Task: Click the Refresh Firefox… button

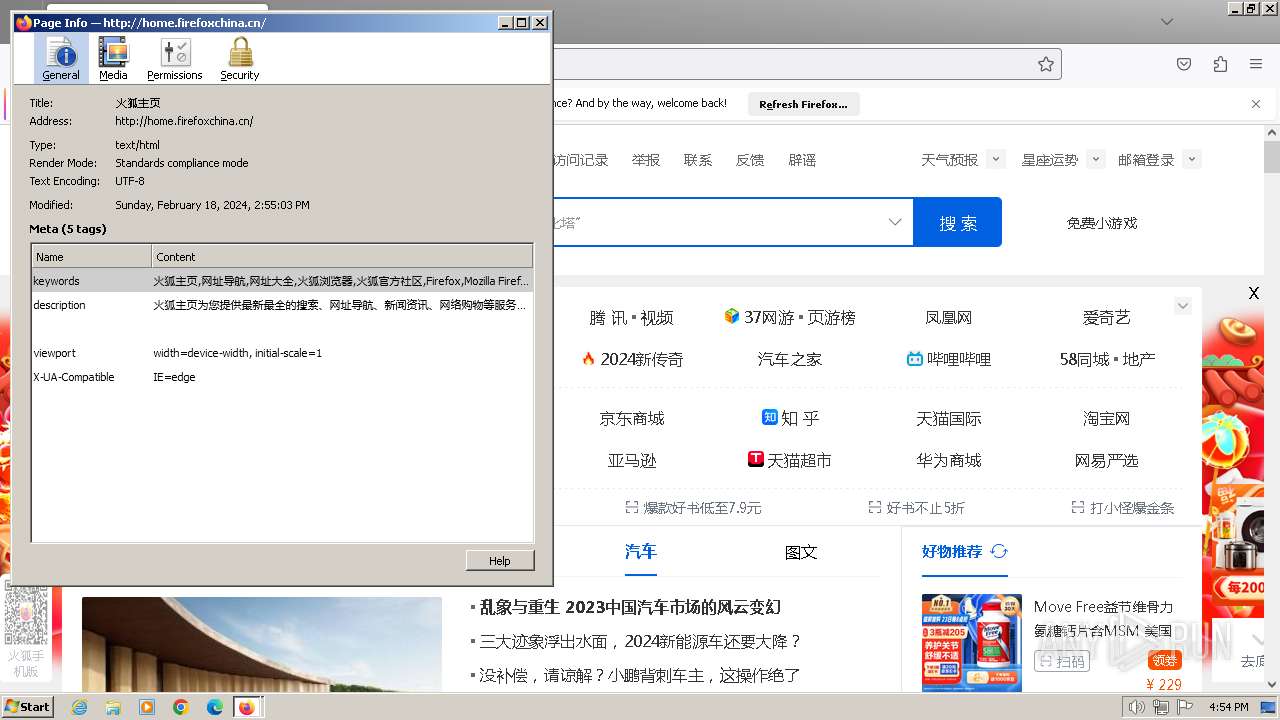Action: 803,104
